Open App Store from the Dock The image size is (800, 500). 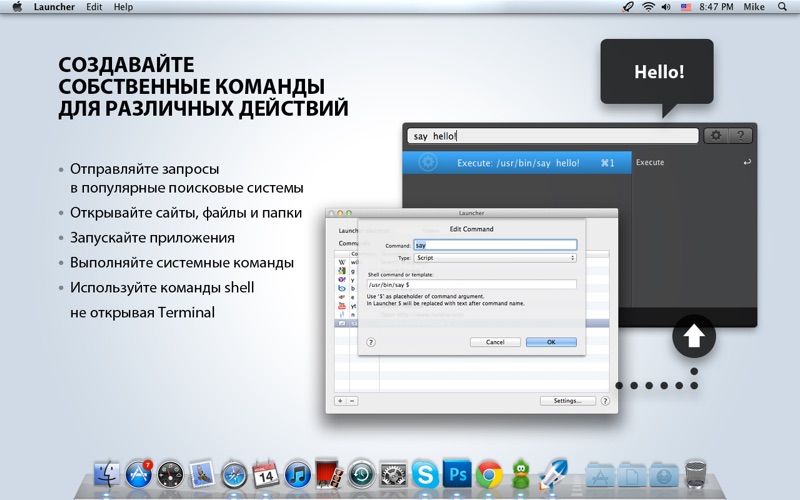(x=138, y=473)
